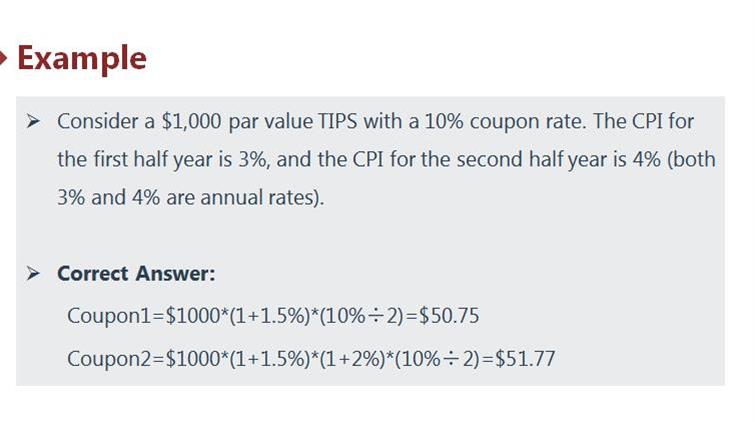Click the arrow bullet before 'Correct Answer'
755x422 pixels.
(x=33, y=274)
